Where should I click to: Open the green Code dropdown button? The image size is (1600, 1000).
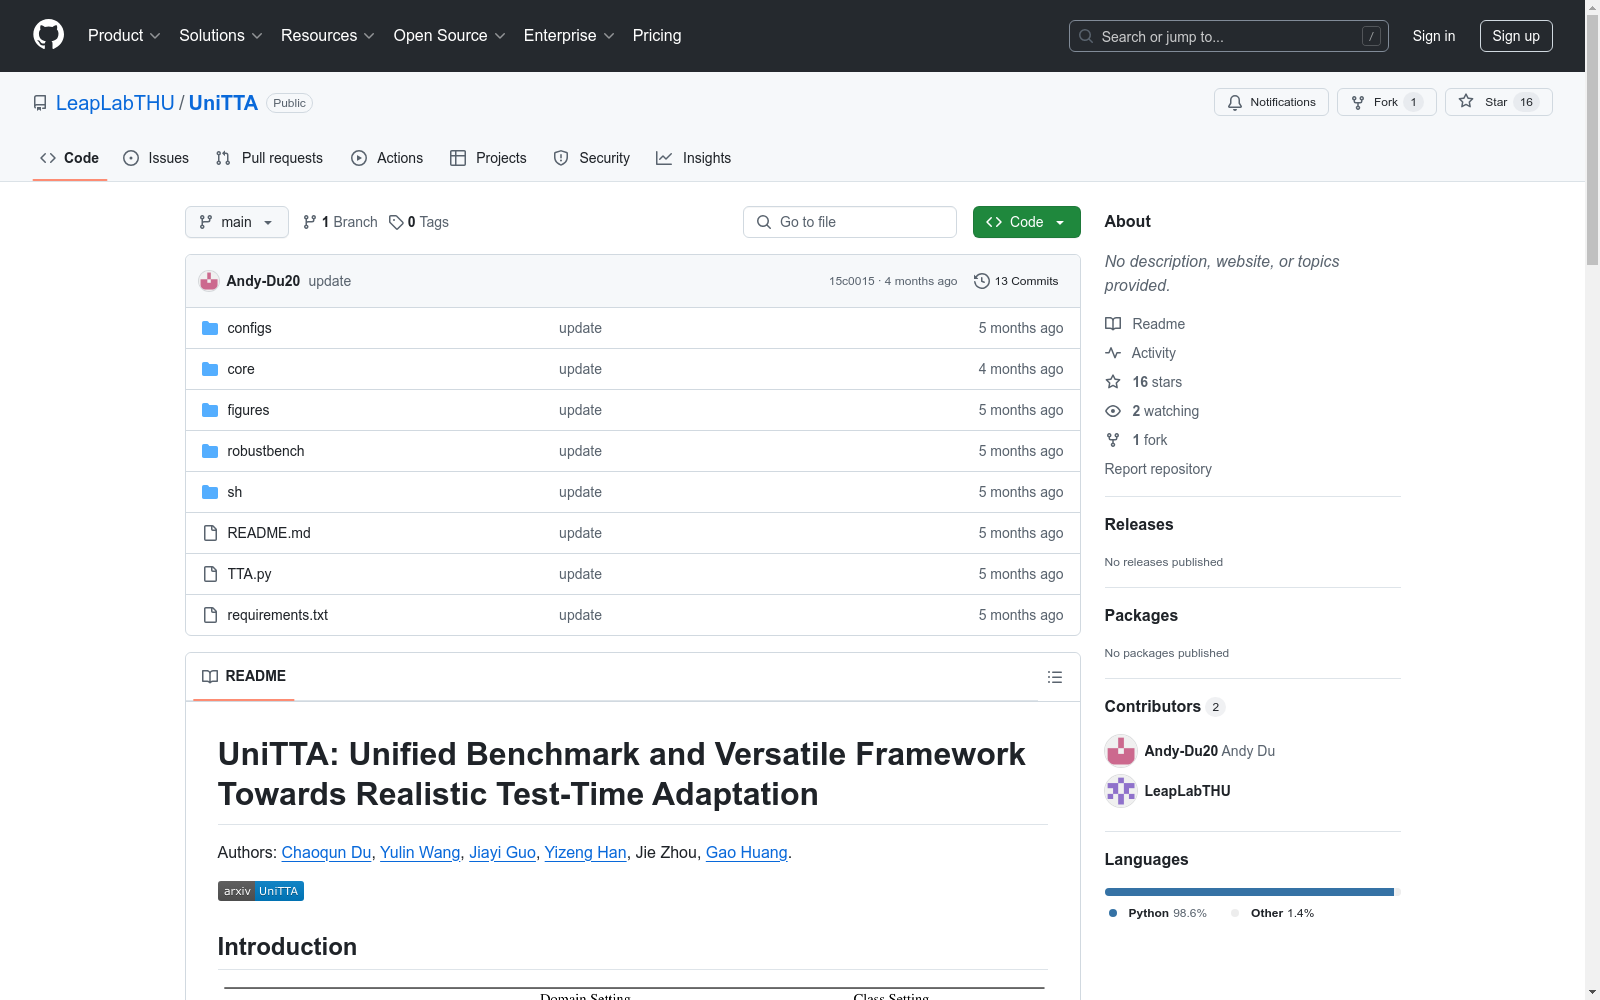1026,222
